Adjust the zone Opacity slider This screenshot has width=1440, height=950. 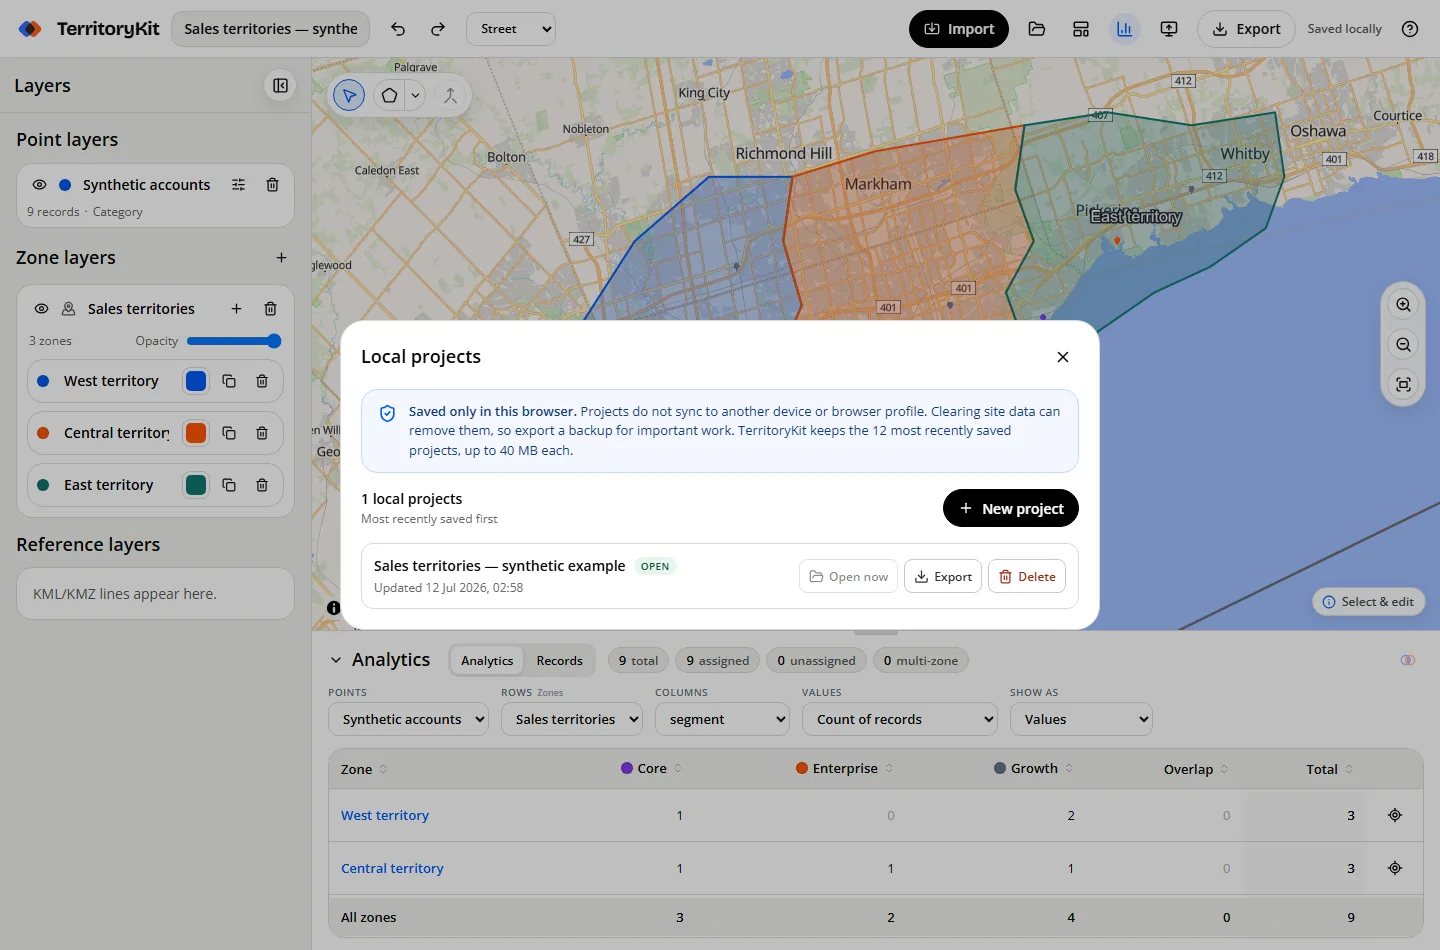pos(234,341)
